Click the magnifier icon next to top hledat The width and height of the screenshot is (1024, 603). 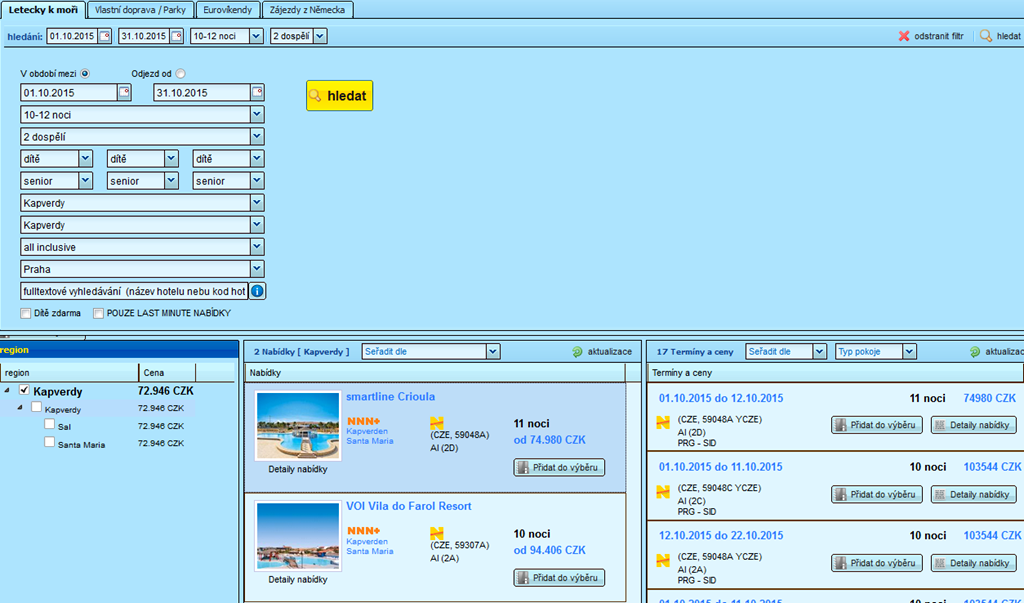[985, 37]
